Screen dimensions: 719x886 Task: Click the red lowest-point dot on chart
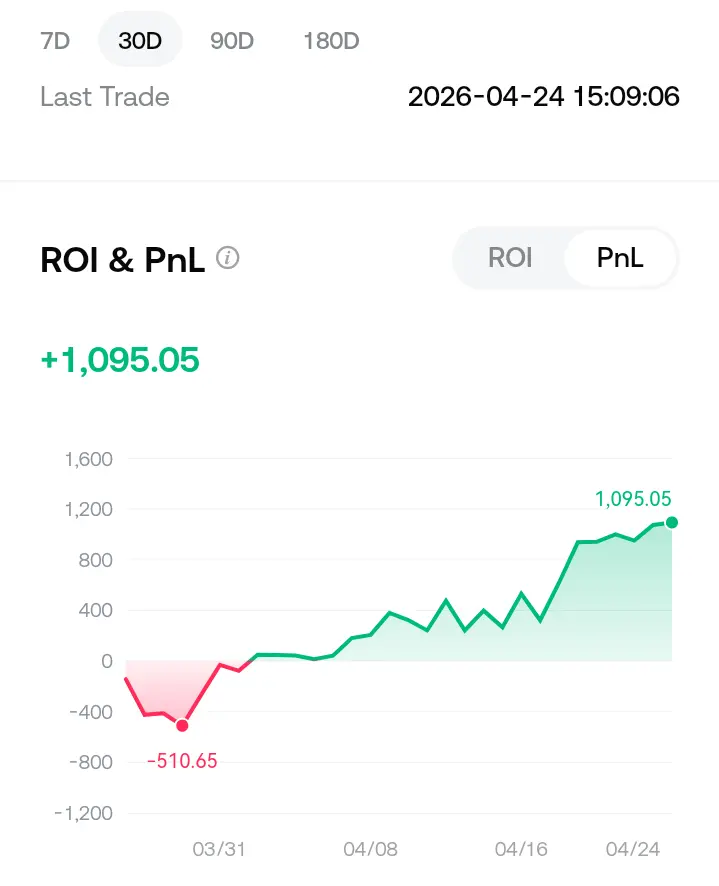point(182,725)
